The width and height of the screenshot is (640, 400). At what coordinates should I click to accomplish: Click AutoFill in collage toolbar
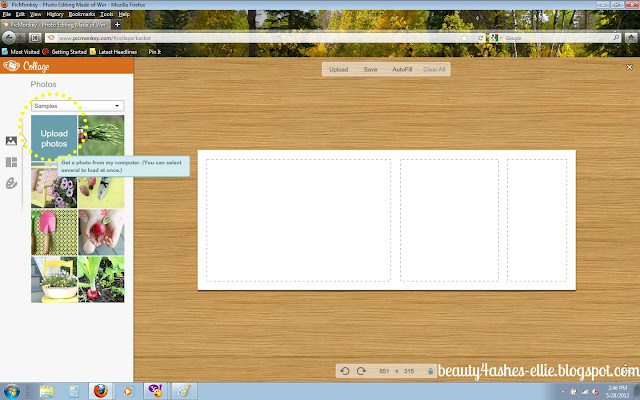tap(402, 69)
